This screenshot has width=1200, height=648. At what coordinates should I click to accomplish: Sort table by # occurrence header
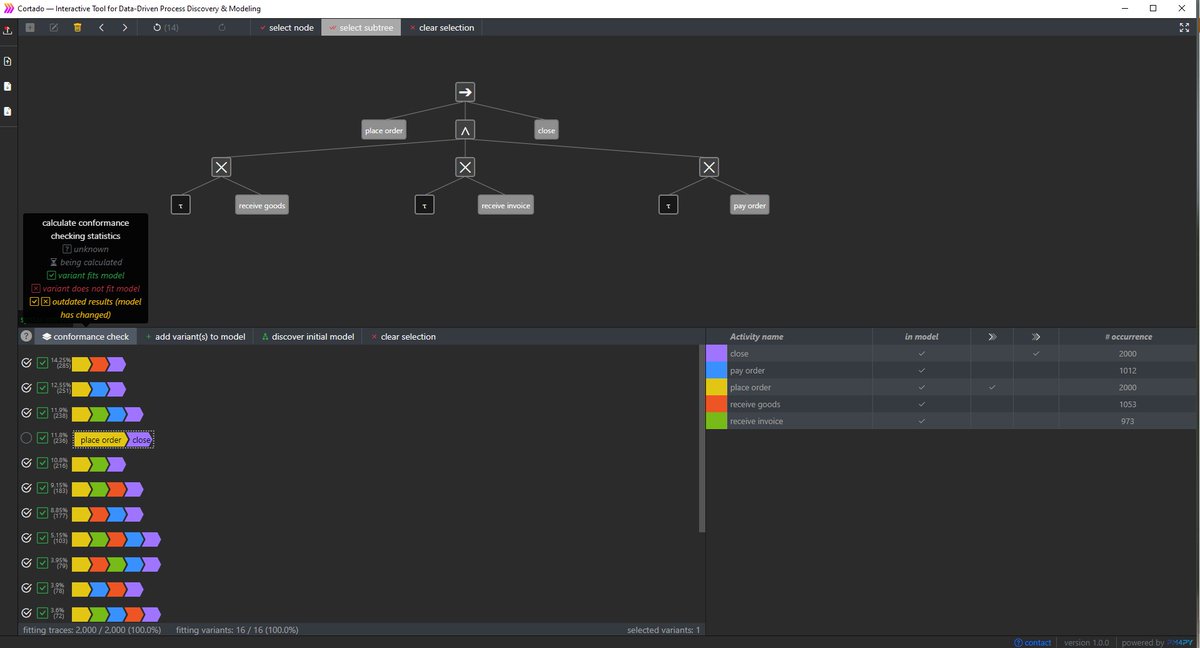(1127, 337)
